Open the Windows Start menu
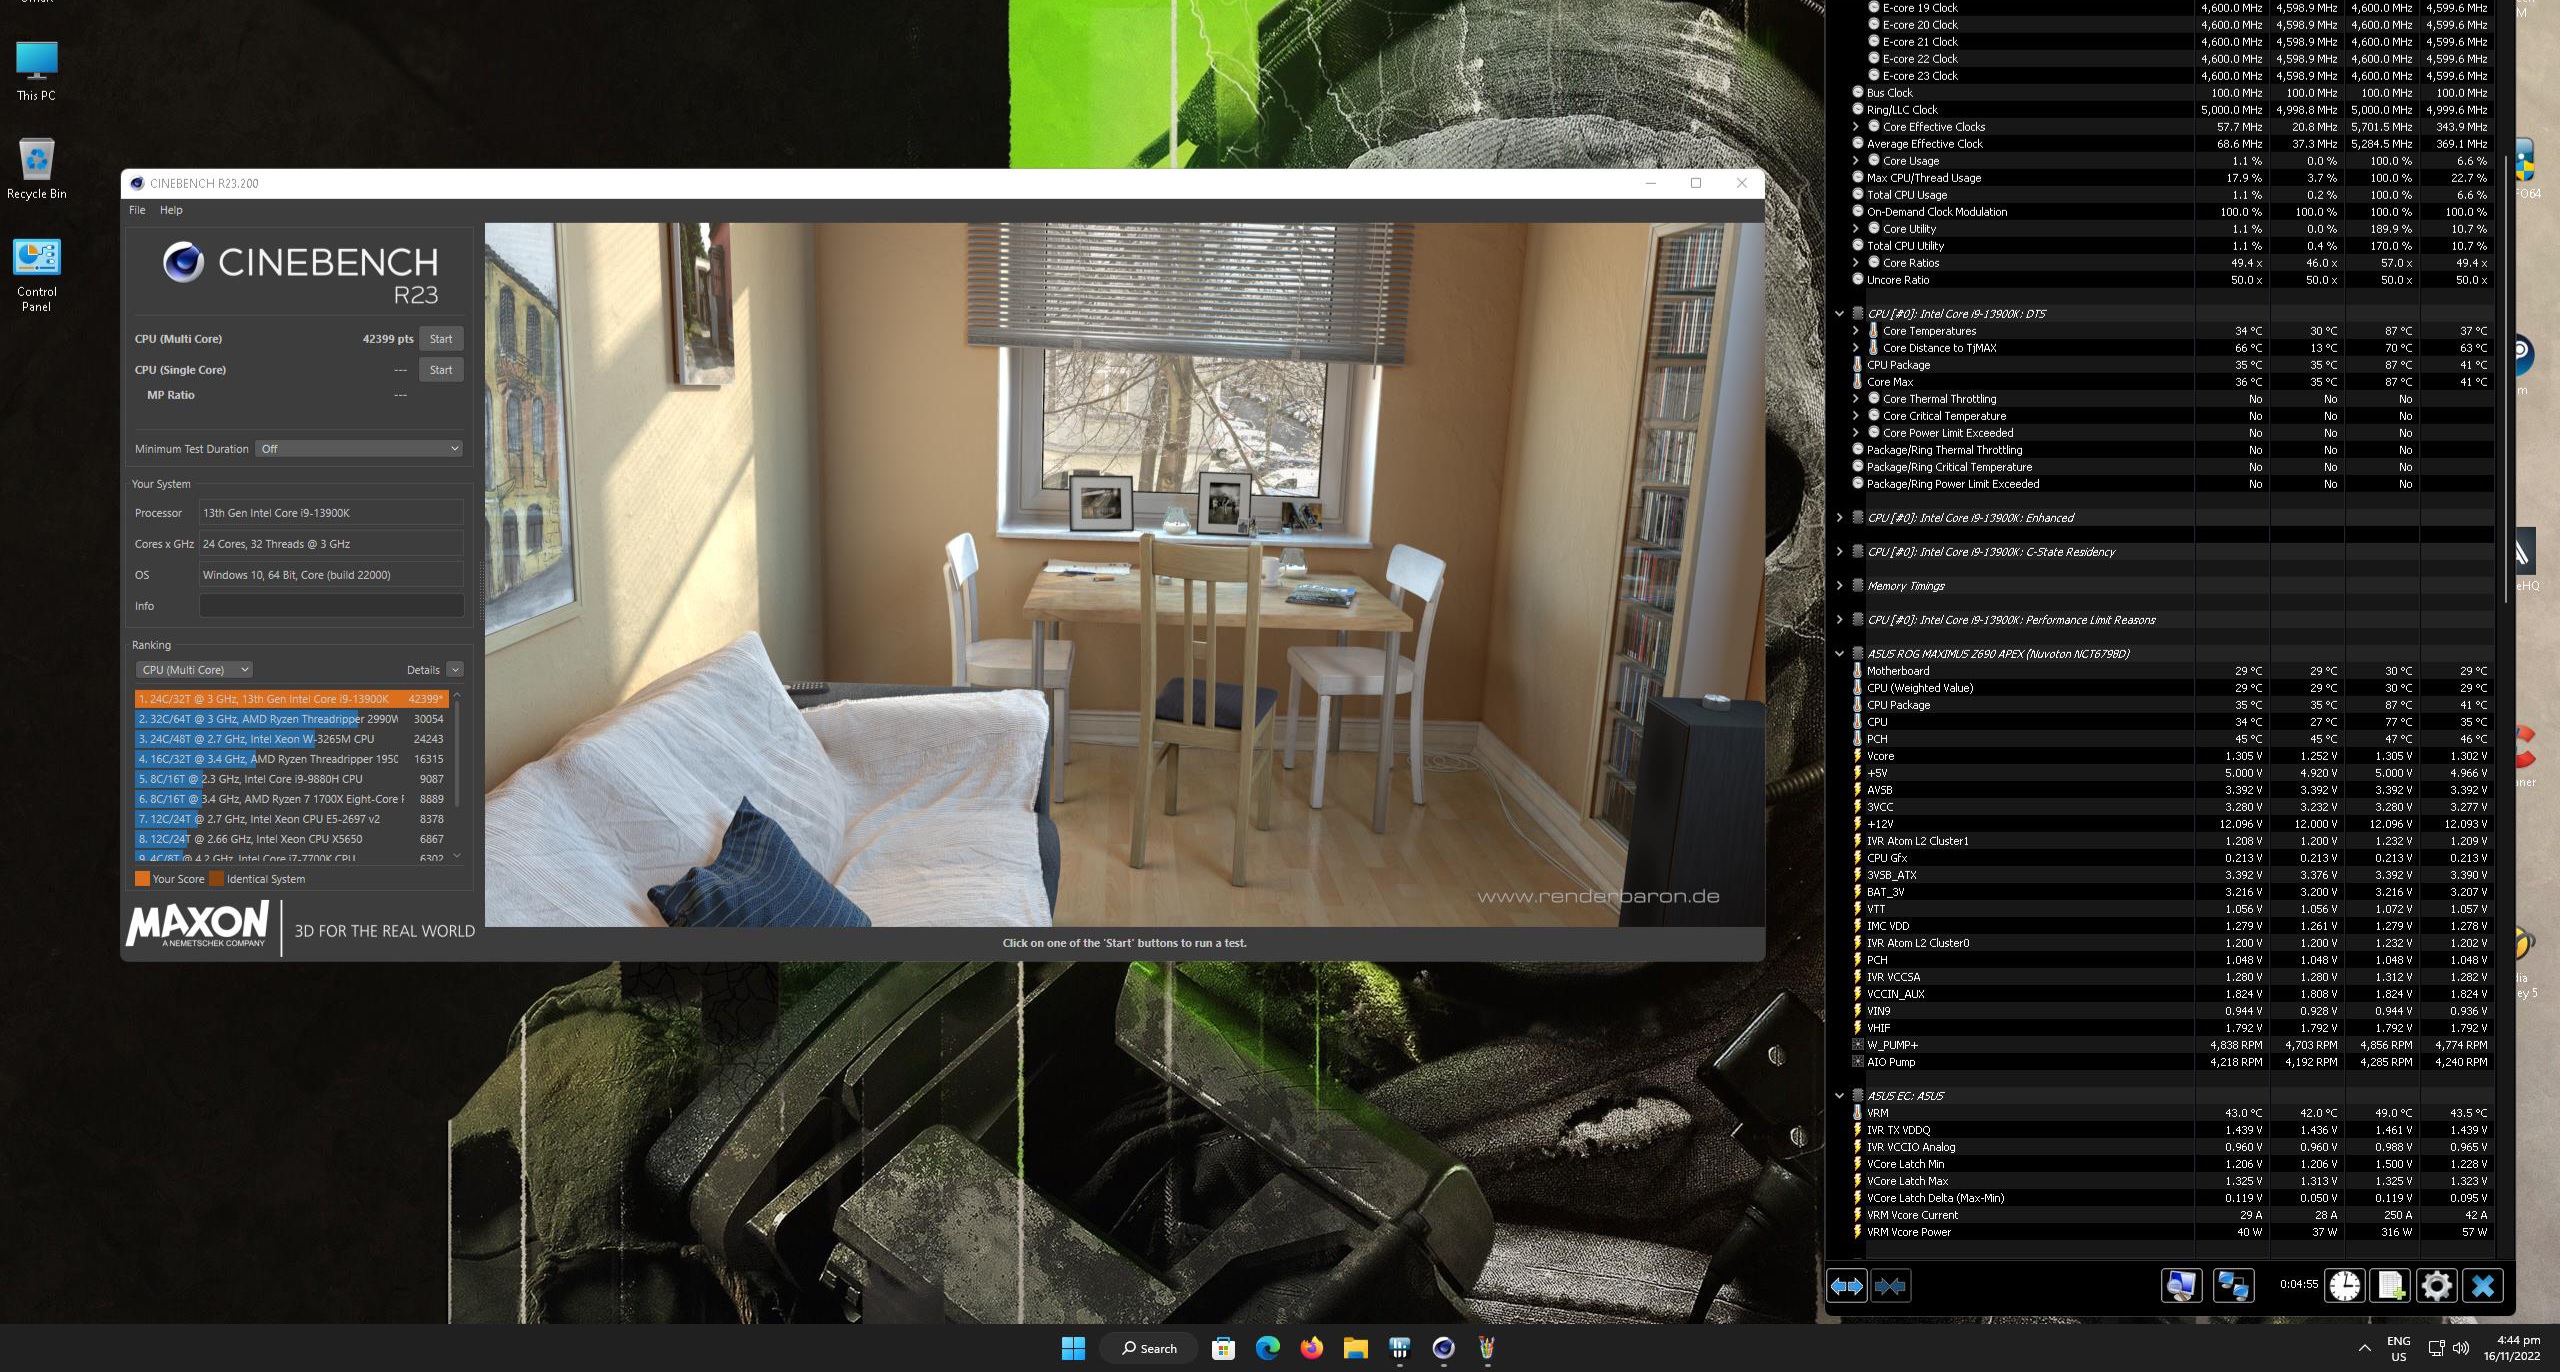This screenshot has height=1372, width=2560. [1073, 1348]
